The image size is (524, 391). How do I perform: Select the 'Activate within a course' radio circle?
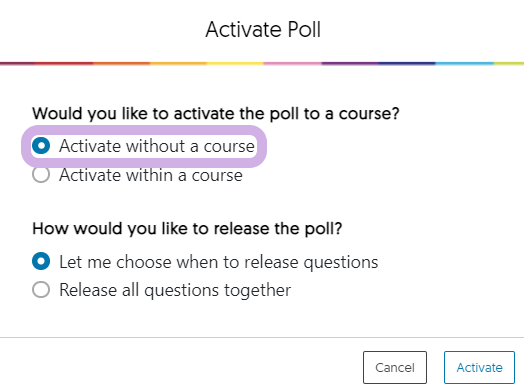41,174
